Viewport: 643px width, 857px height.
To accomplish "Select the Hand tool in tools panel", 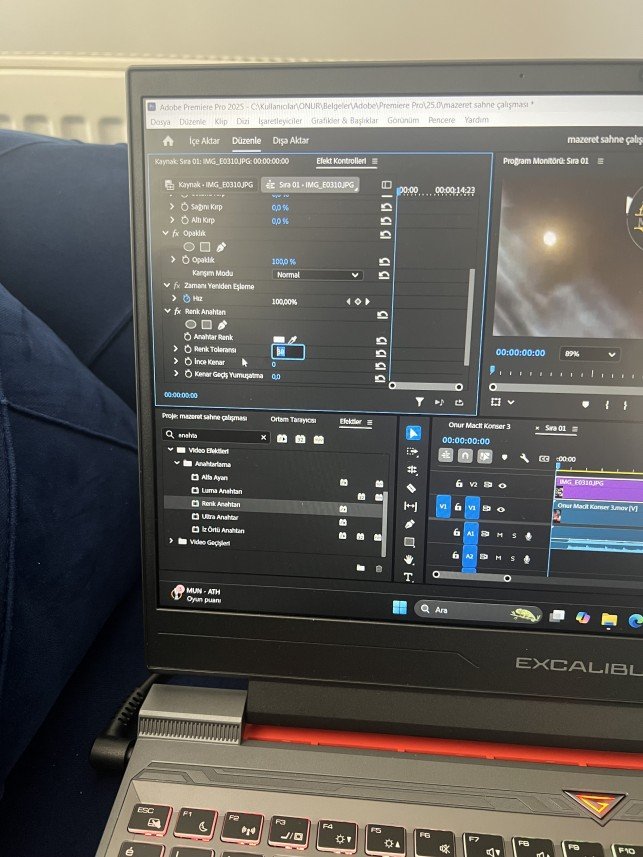I will pos(409,559).
